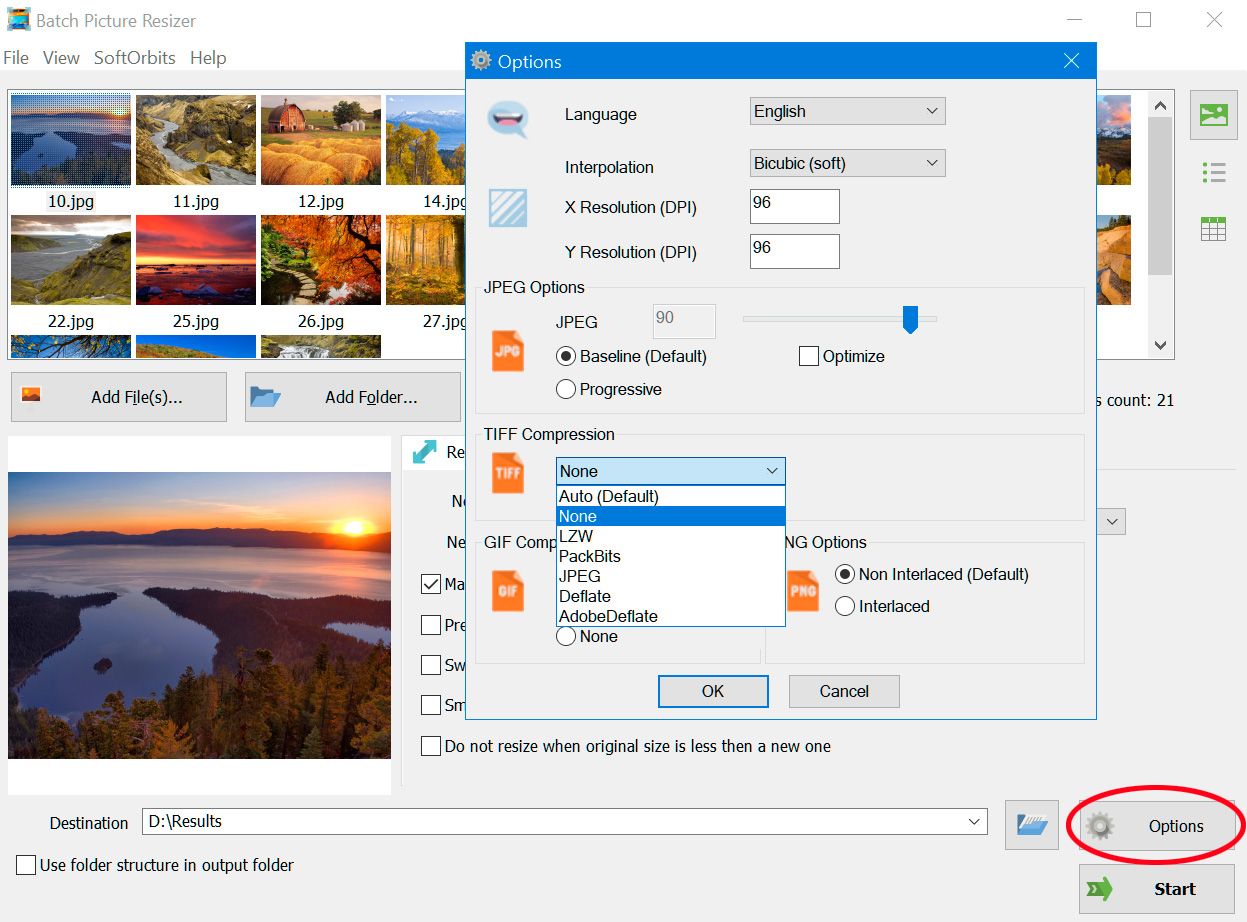Click the JPG file format icon

coord(508,352)
